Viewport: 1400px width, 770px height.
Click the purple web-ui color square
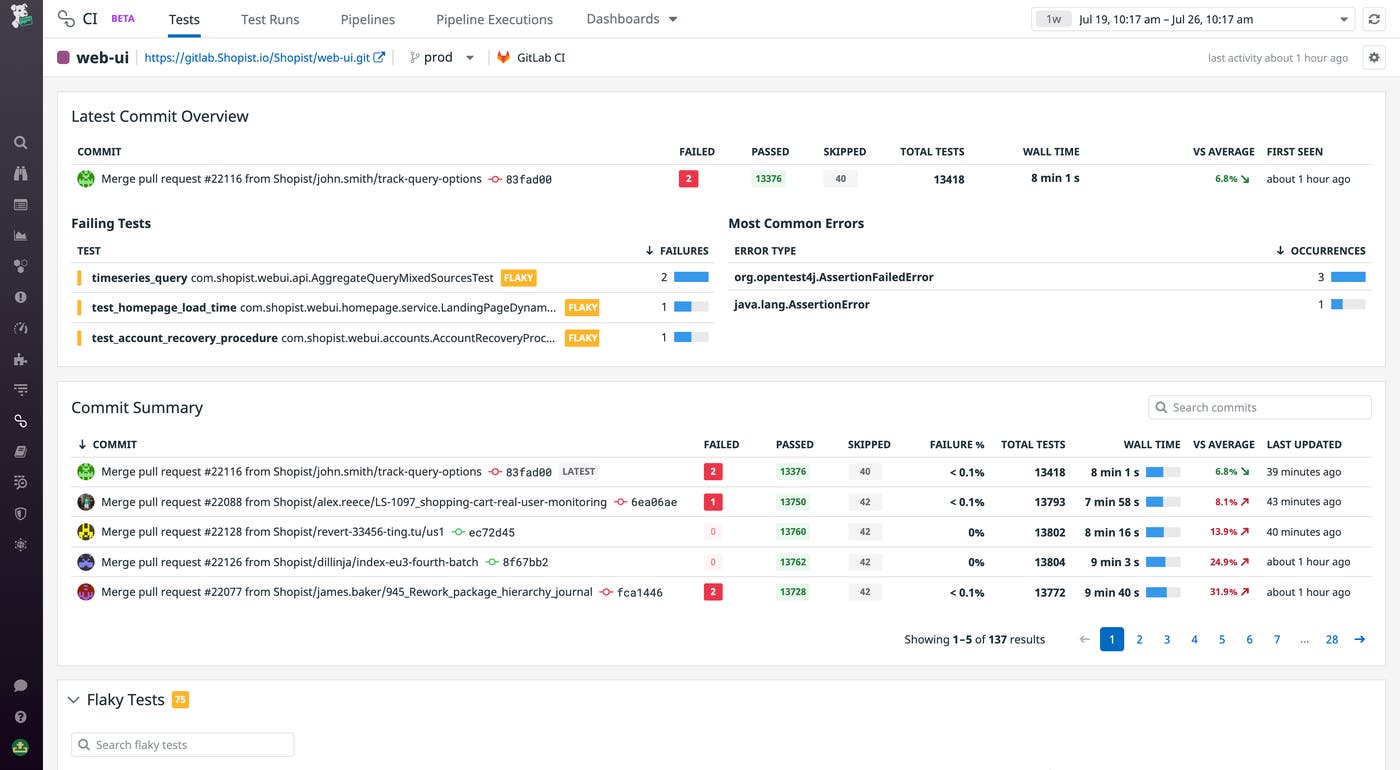point(64,58)
